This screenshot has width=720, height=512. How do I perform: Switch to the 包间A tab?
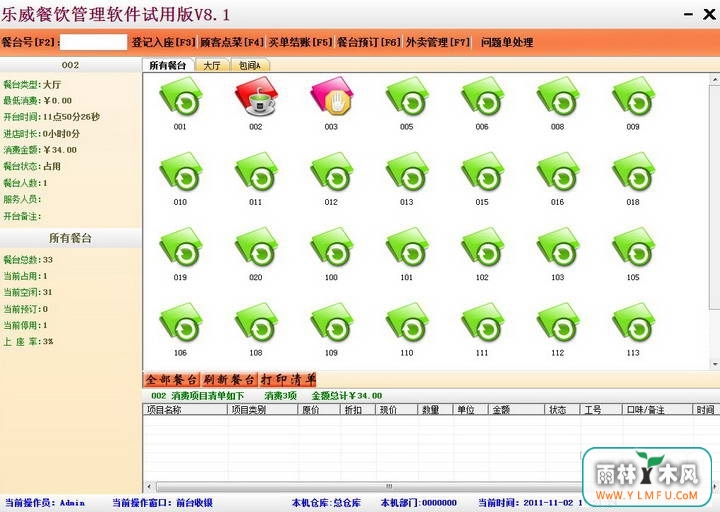pos(250,66)
